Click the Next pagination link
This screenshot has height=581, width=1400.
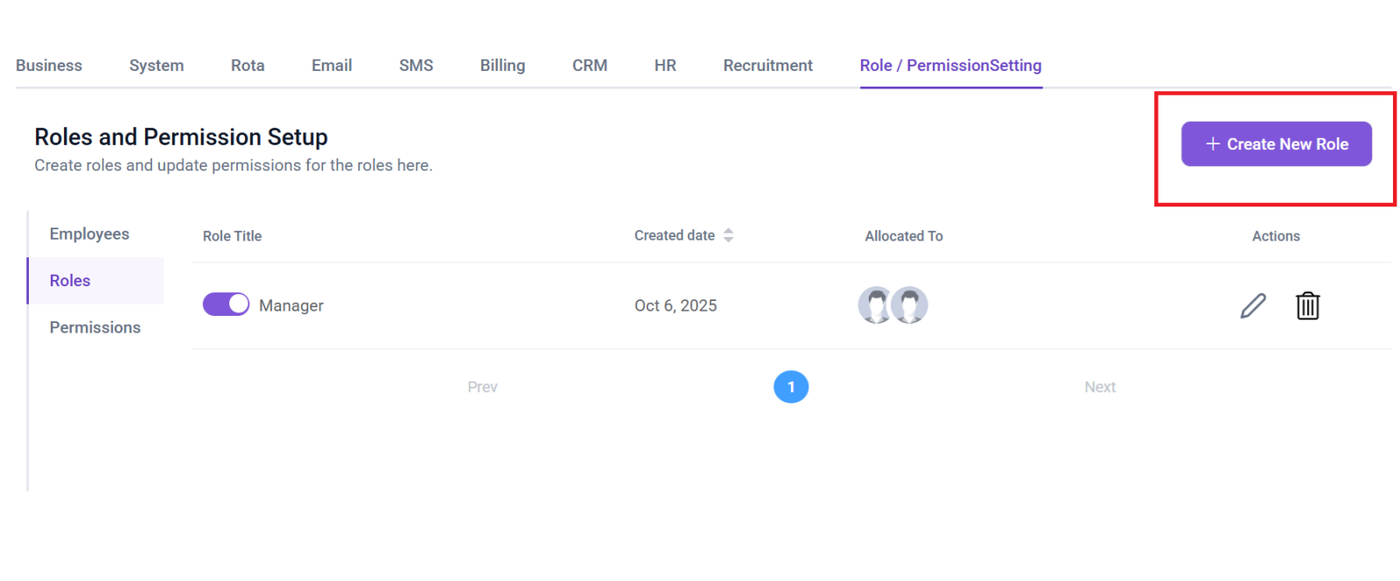pos(1100,387)
